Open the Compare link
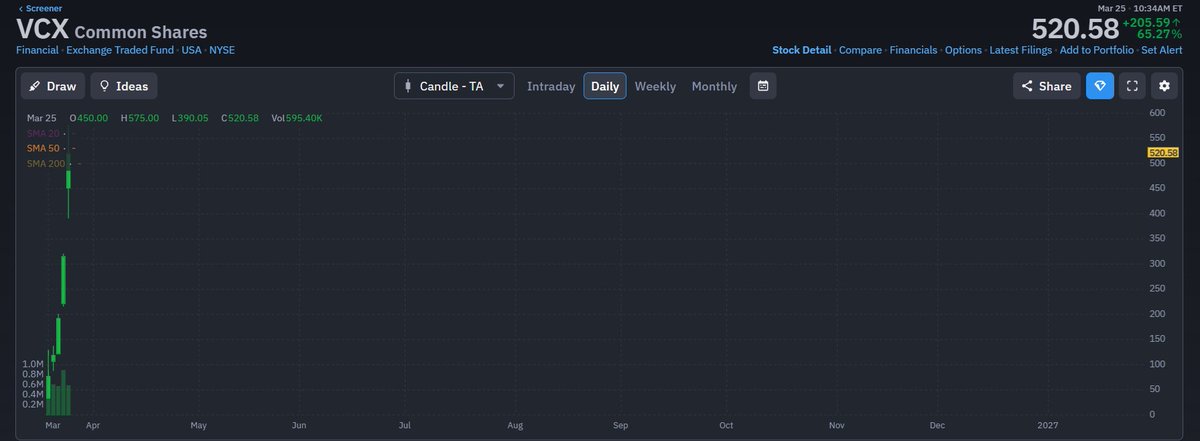Screen dimensions: 1200x441 (860, 50)
